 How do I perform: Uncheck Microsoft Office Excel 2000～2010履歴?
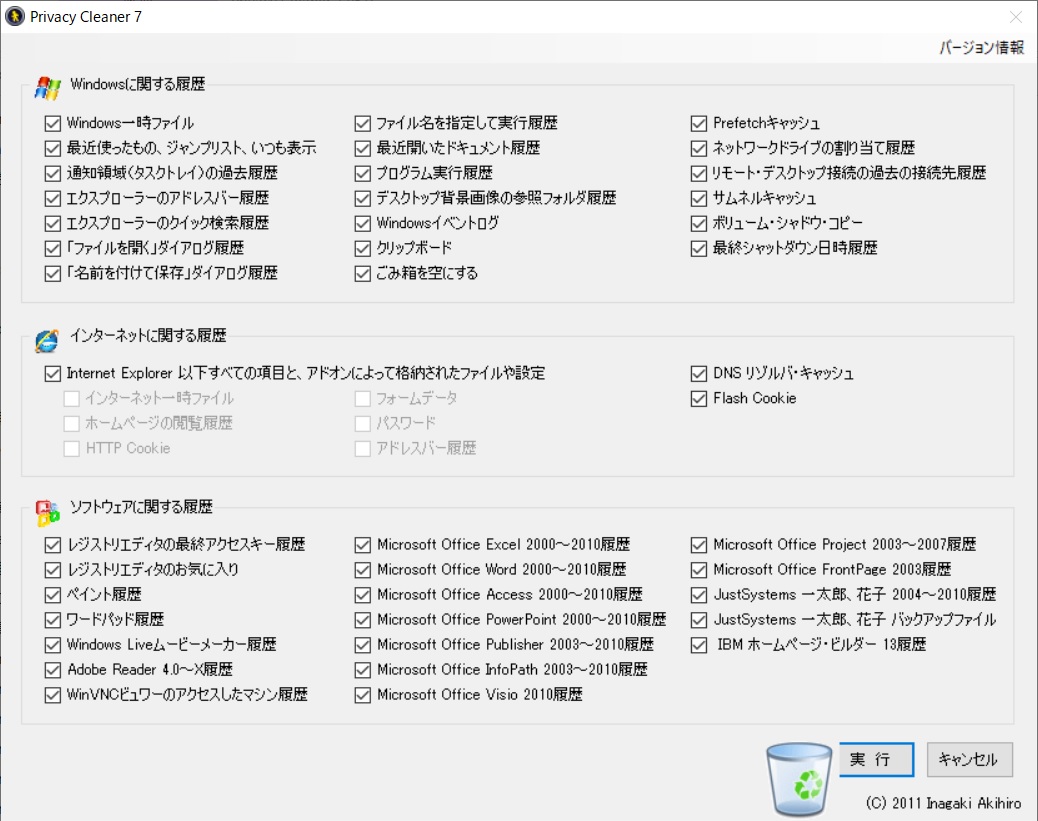click(x=362, y=545)
